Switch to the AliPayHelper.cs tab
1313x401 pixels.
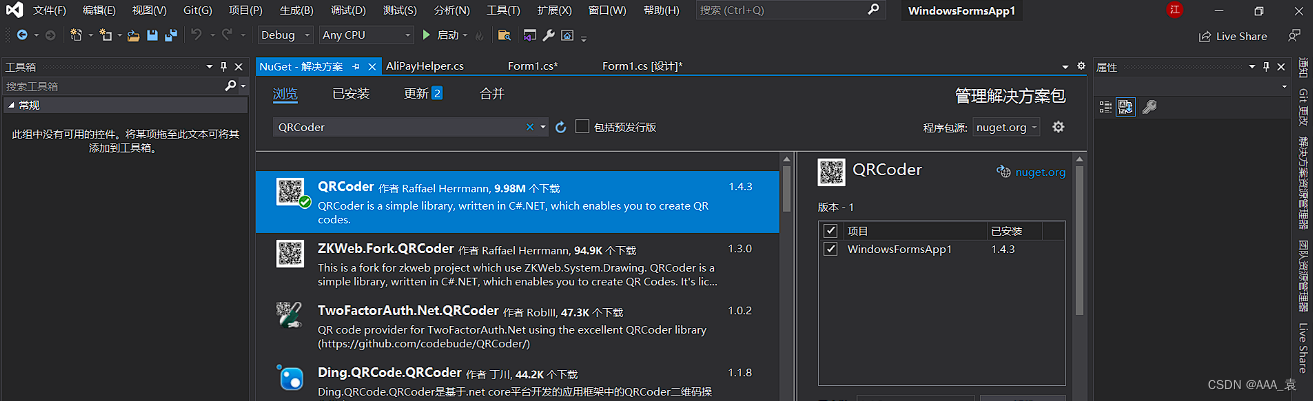click(424, 66)
